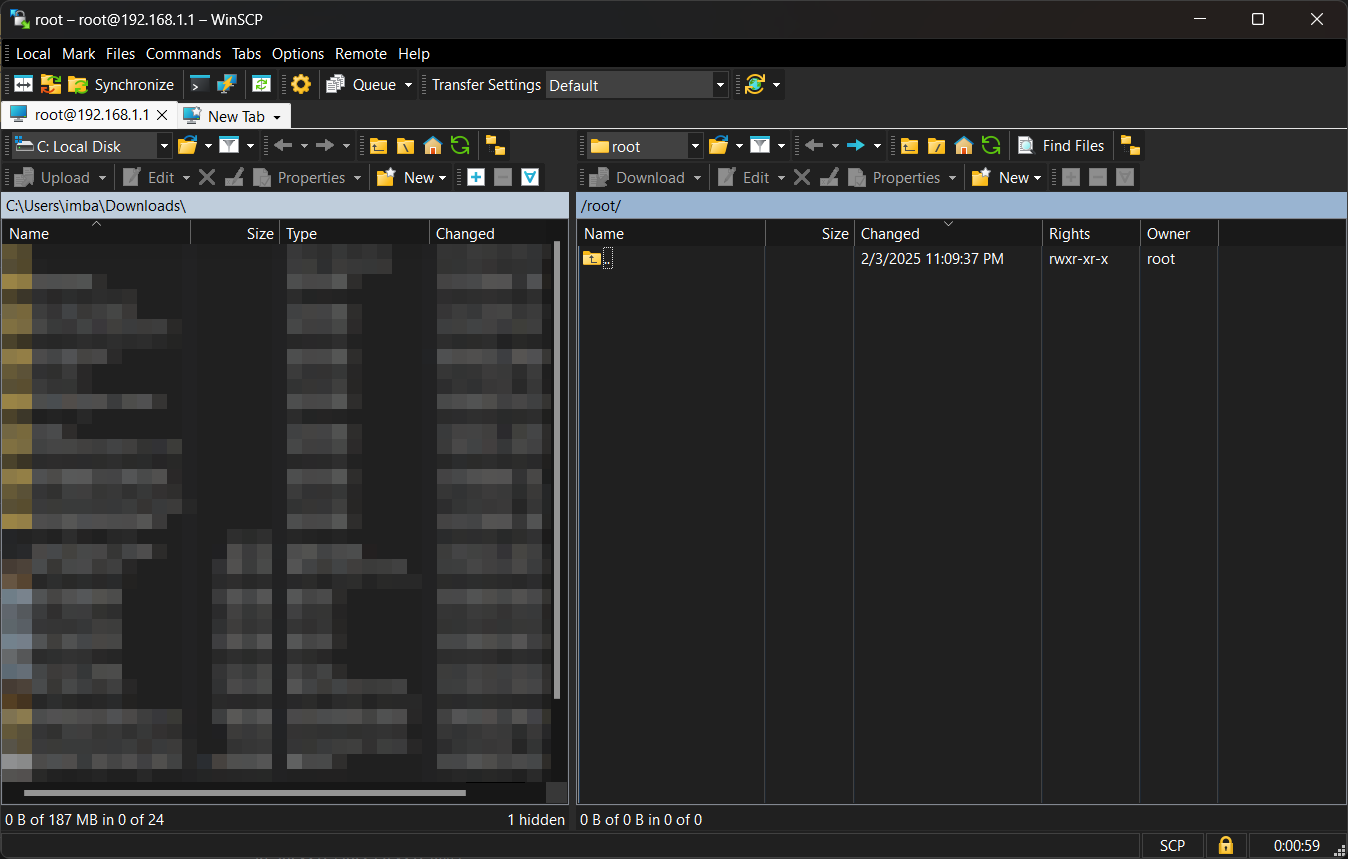Open the Preferences gear icon
Image resolution: width=1348 pixels, height=859 pixels.
coord(301,85)
